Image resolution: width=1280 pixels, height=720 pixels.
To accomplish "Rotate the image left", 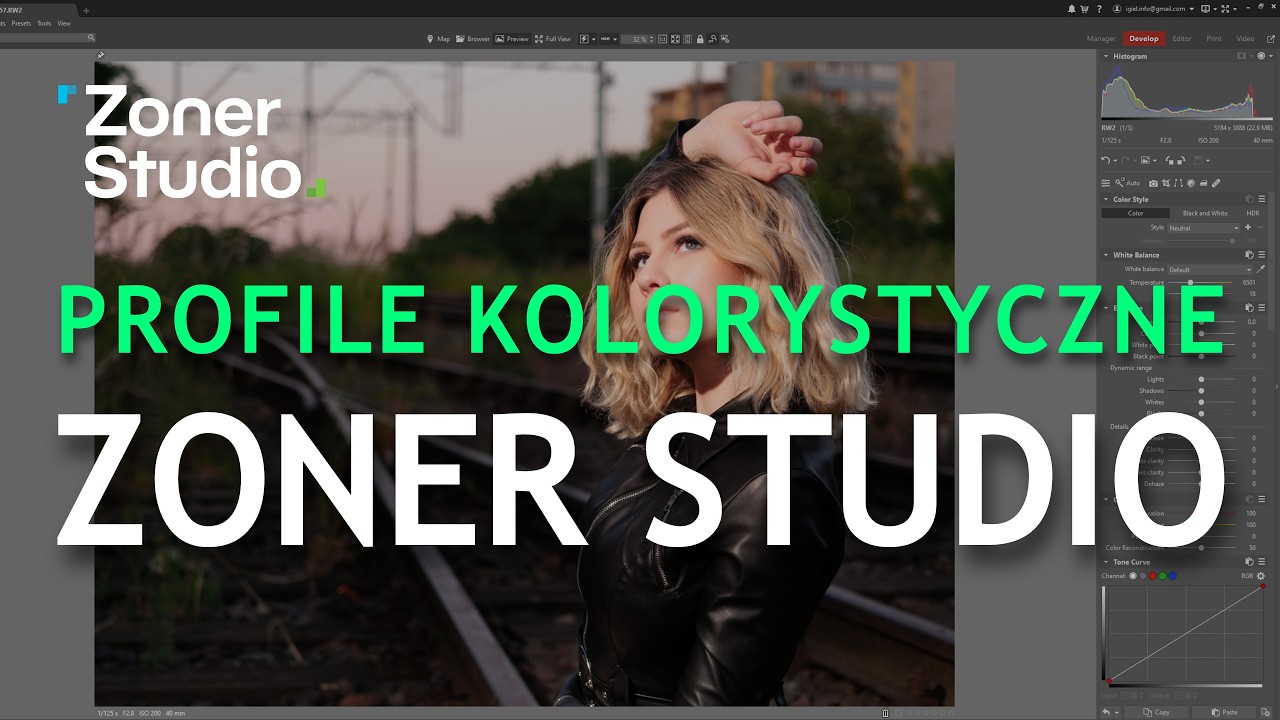I will (x=1170, y=160).
